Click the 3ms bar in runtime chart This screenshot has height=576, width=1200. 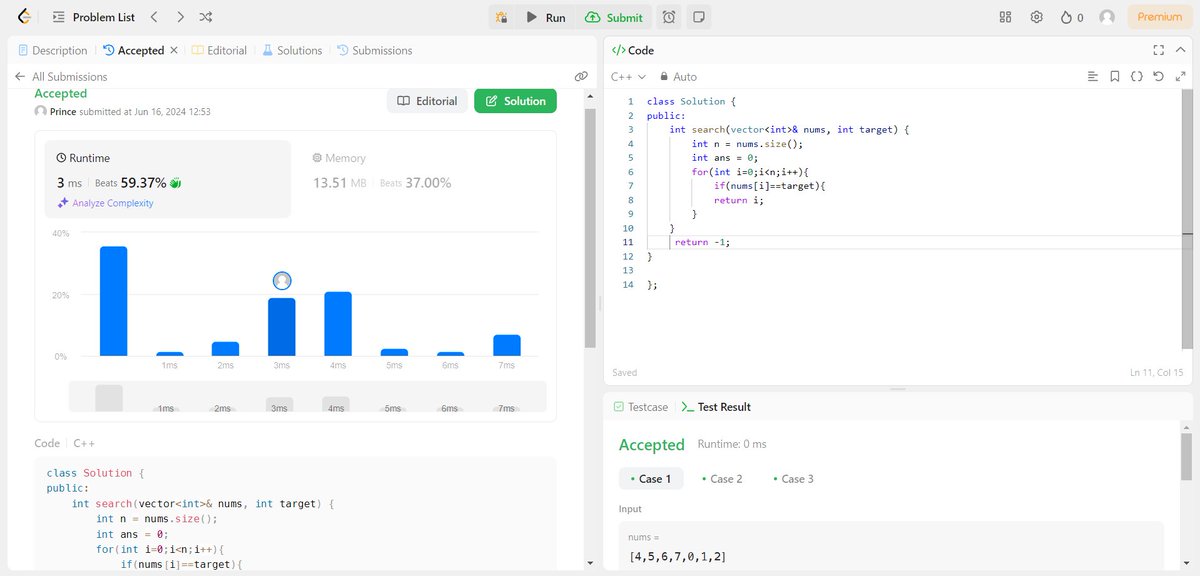pyautogui.click(x=282, y=327)
